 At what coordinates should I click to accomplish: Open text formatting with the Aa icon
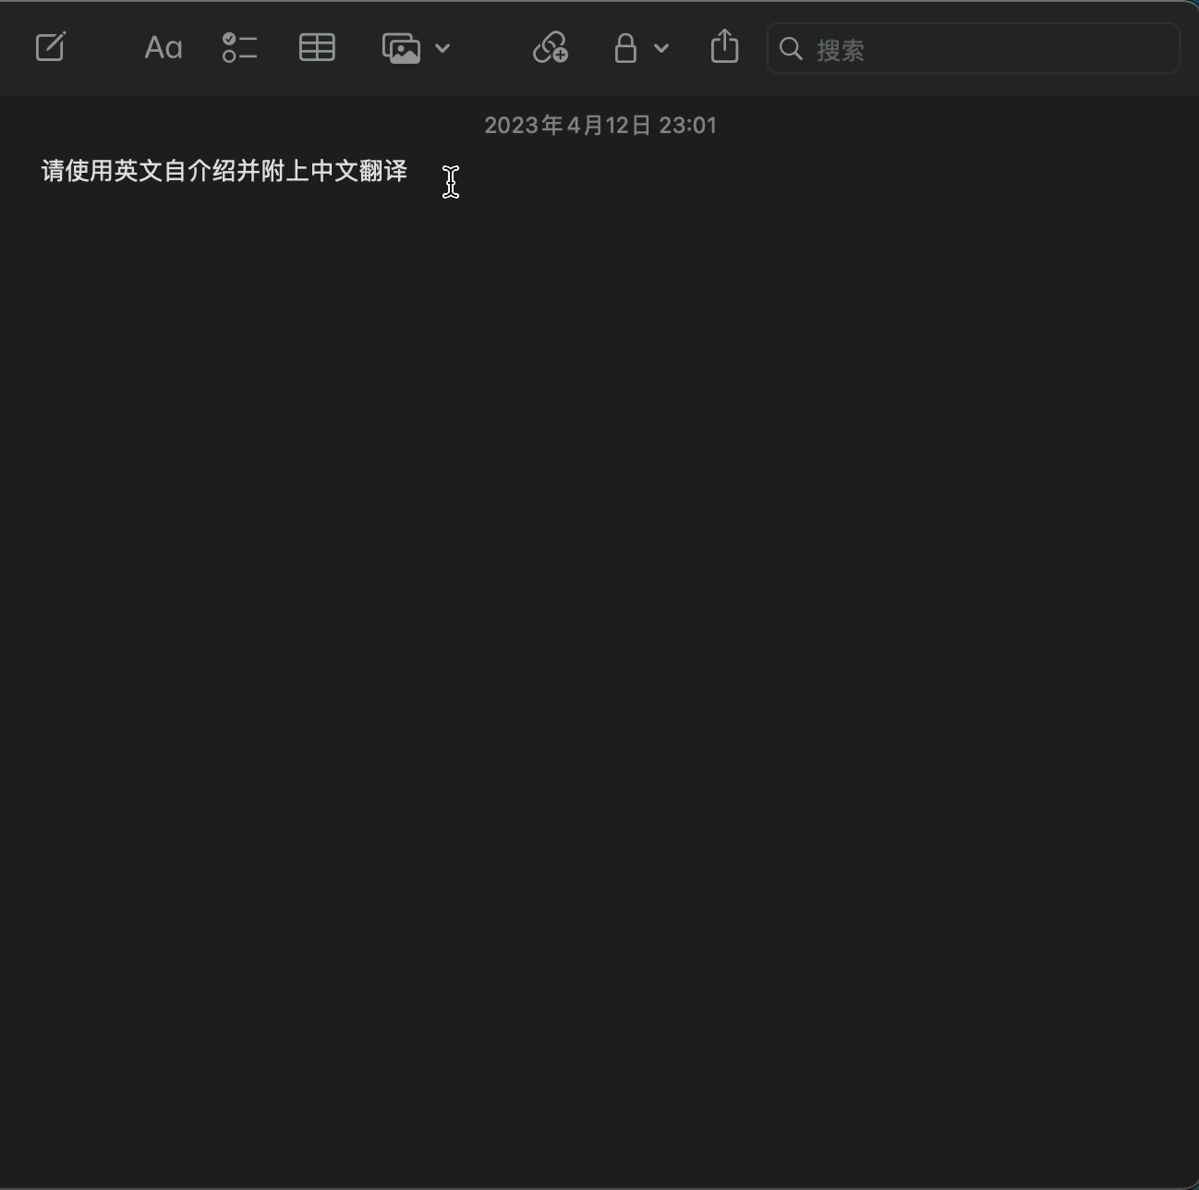point(162,47)
